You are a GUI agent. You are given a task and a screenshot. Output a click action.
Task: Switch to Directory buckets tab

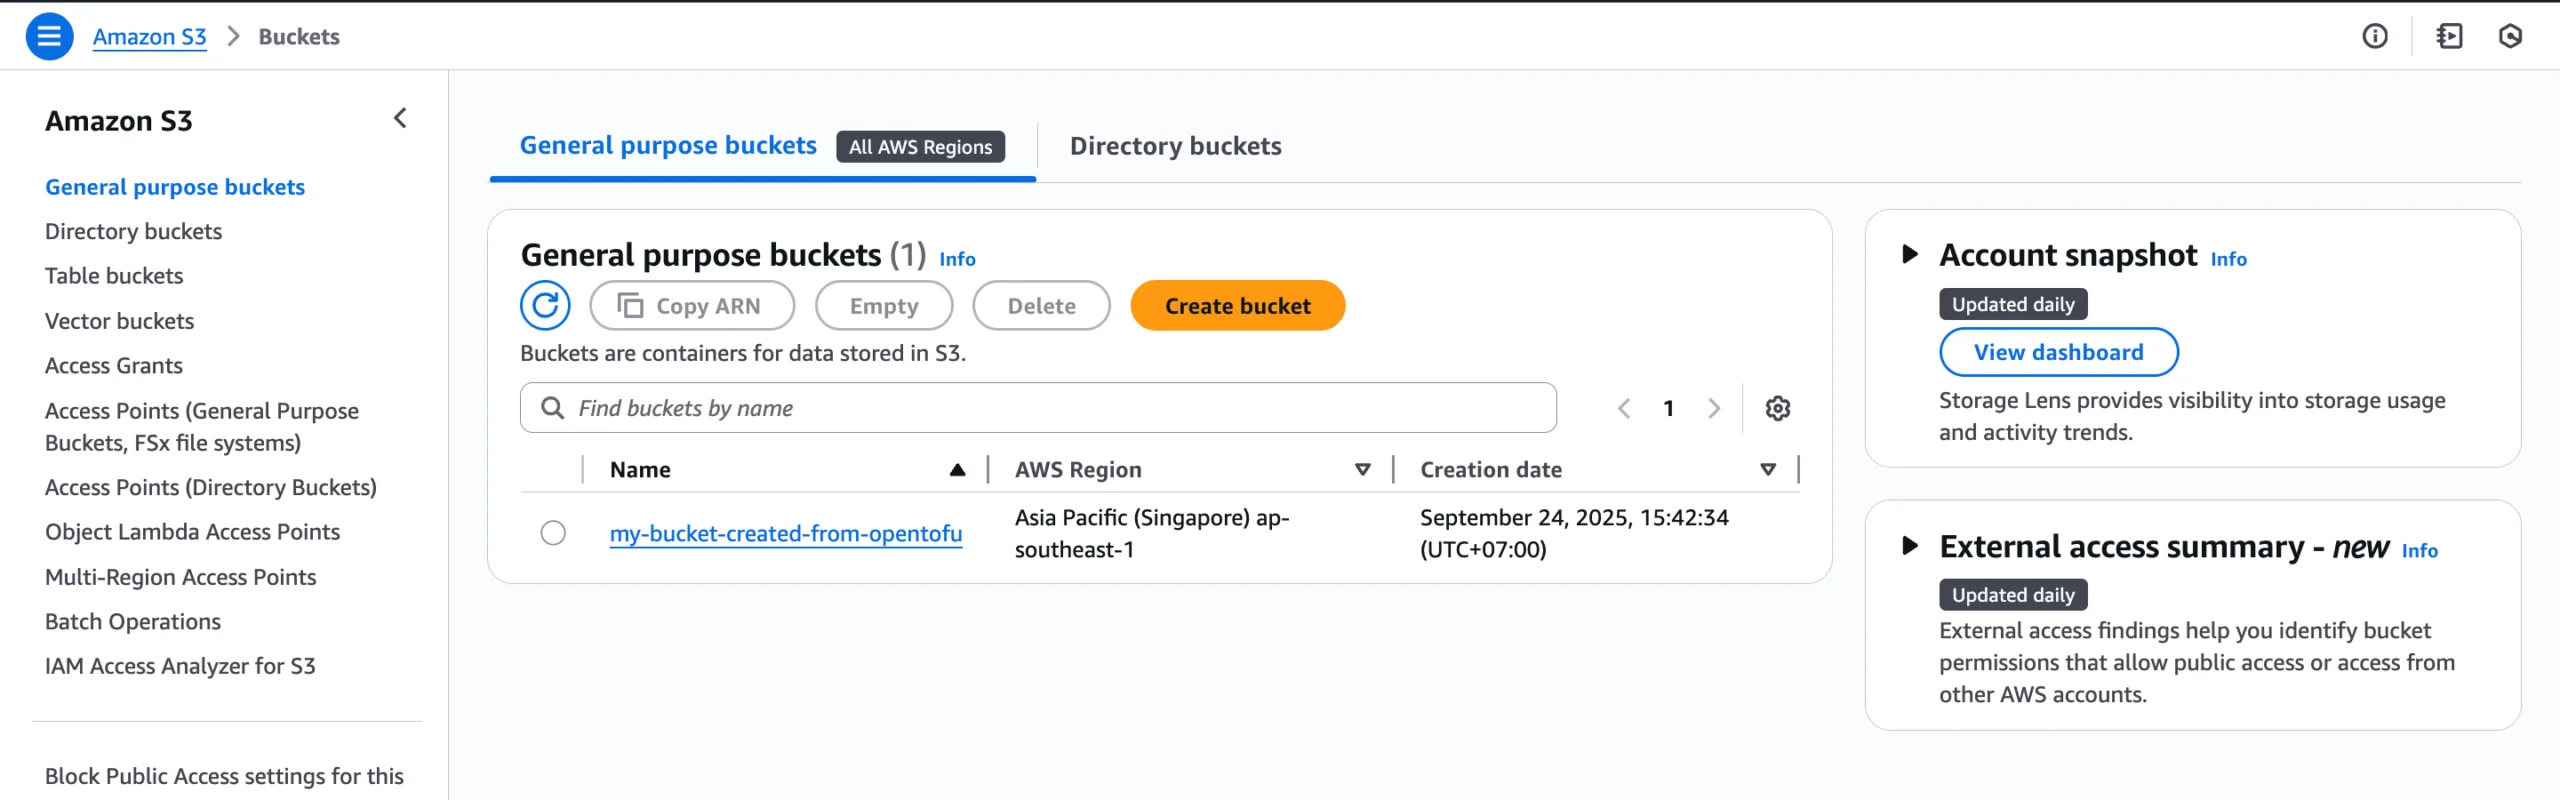(x=1175, y=146)
